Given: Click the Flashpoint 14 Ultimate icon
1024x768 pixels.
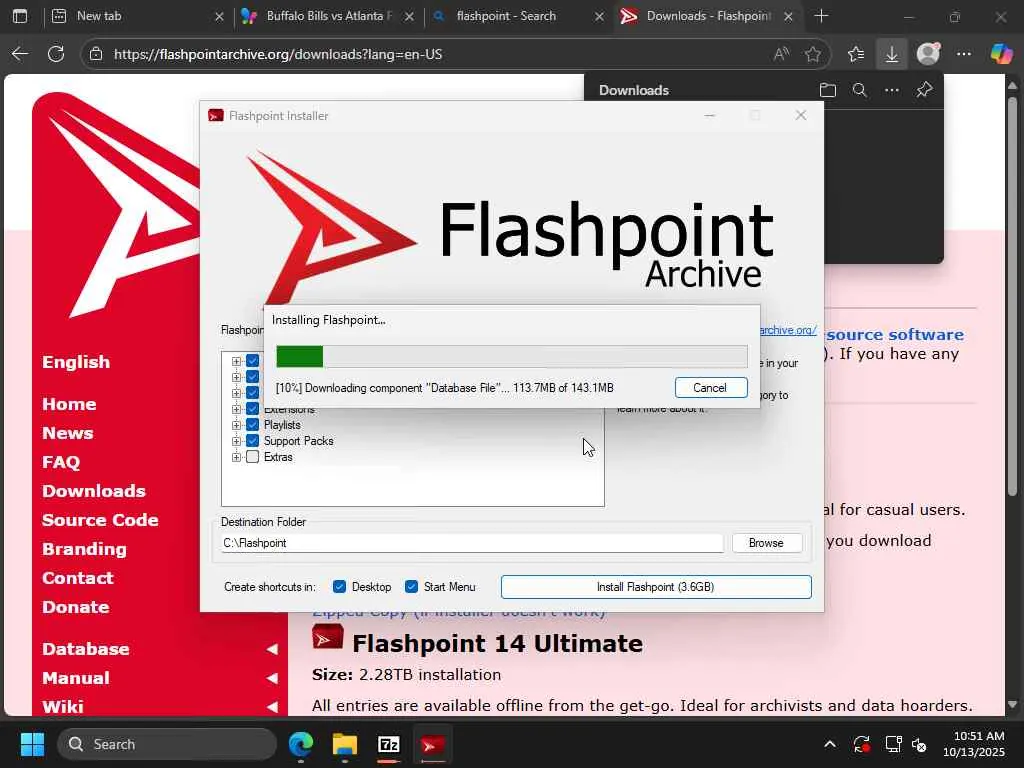Looking at the screenshot, I should [328, 637].
